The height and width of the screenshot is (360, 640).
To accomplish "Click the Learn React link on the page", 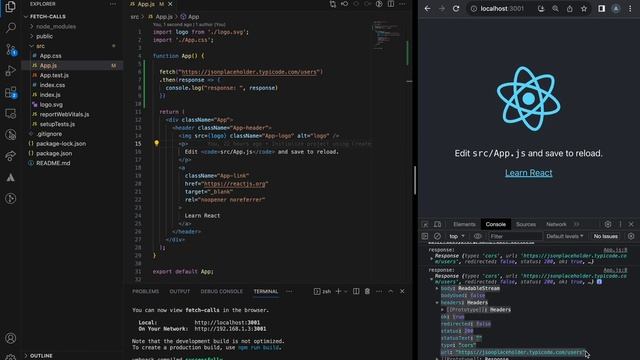I will 529,173.
